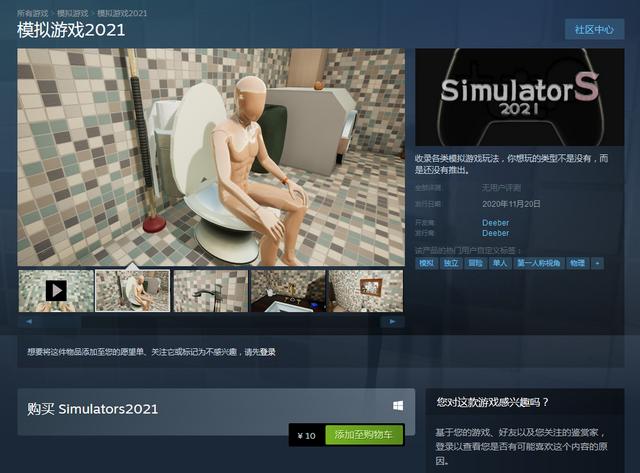
Task: Click the 添加至购物车 add to cart button
Action: (364, 435)
